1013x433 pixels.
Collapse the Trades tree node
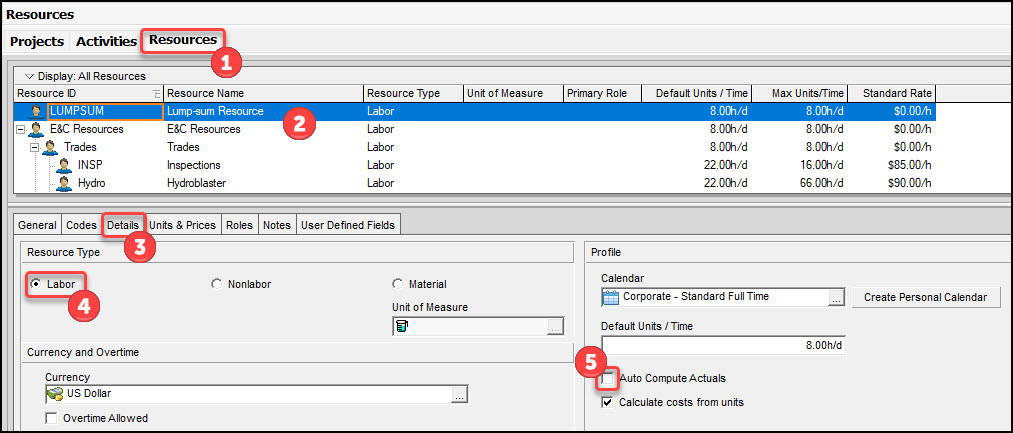(35, 147)
